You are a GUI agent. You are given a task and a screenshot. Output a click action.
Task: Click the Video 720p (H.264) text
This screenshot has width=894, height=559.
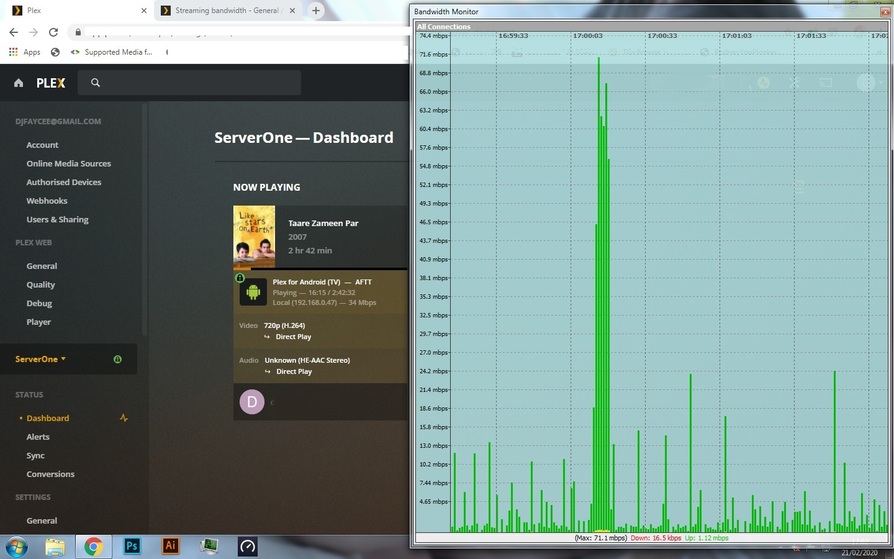coord(285,325)
